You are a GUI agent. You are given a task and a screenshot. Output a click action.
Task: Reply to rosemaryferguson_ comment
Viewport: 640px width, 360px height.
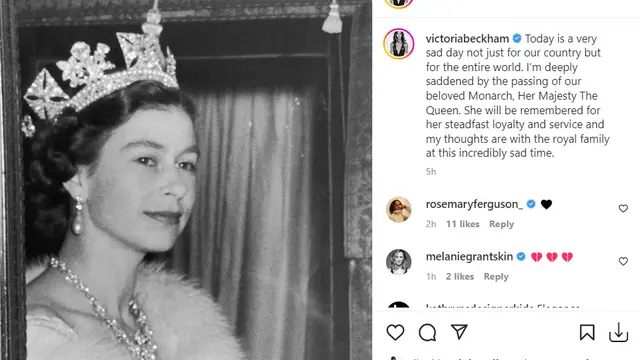(x=501, y=224)
